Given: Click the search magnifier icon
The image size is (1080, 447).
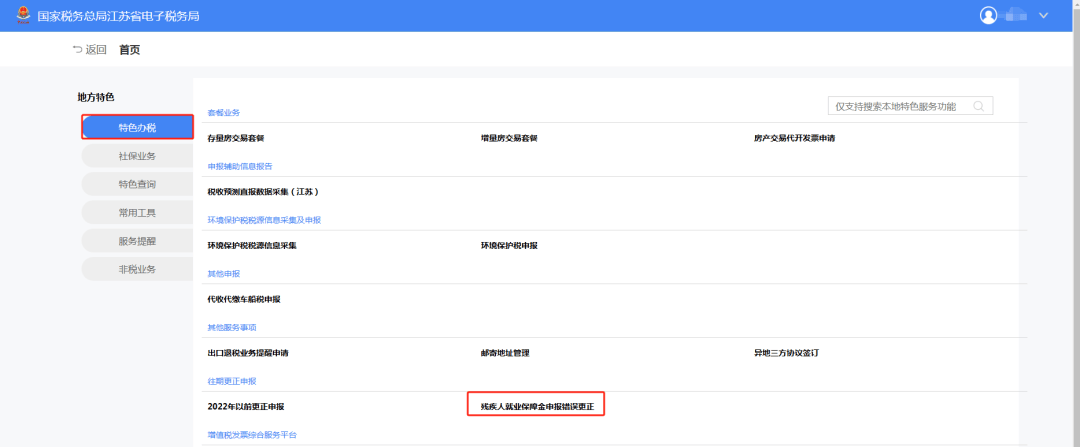Looking at the screenshot, I should (978, 106).
